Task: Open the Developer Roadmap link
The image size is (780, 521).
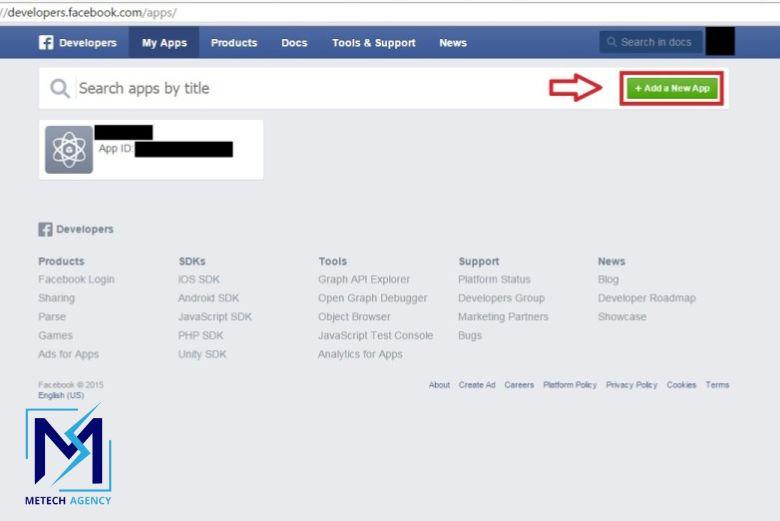Action: [647, 298]
